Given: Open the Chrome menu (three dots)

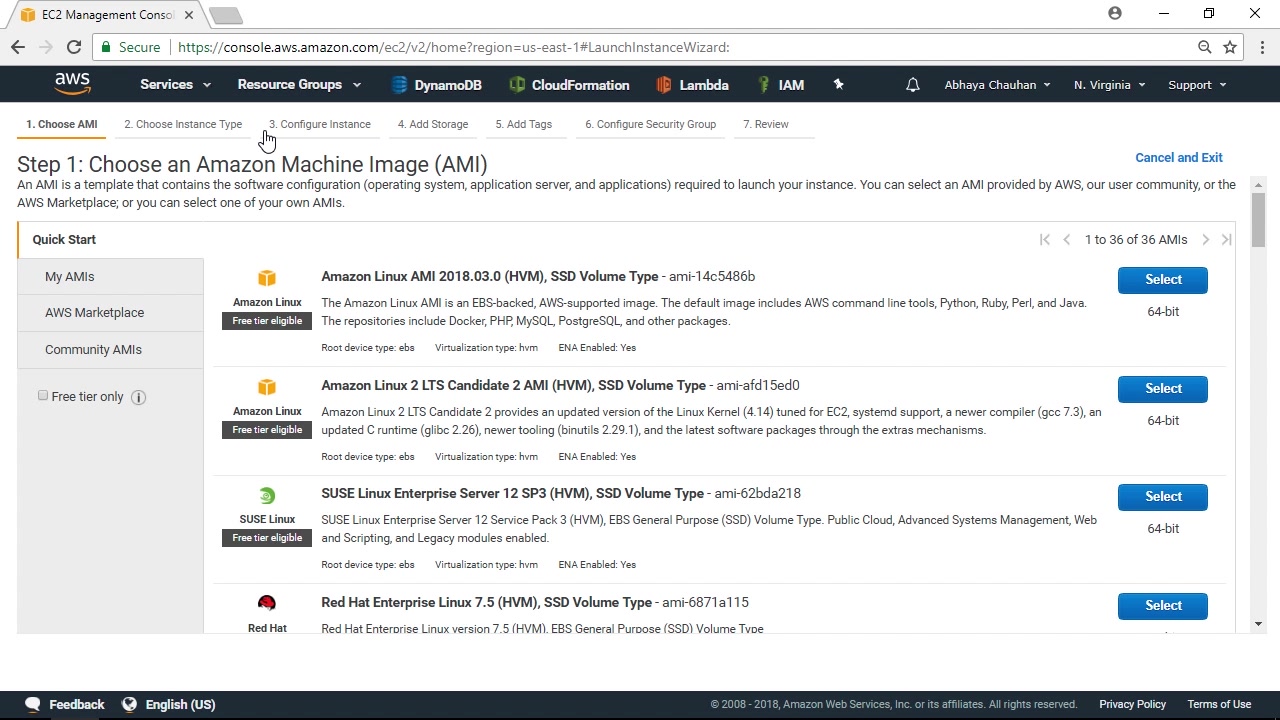Looking at the screenshot, I should tap(1263, 47).
